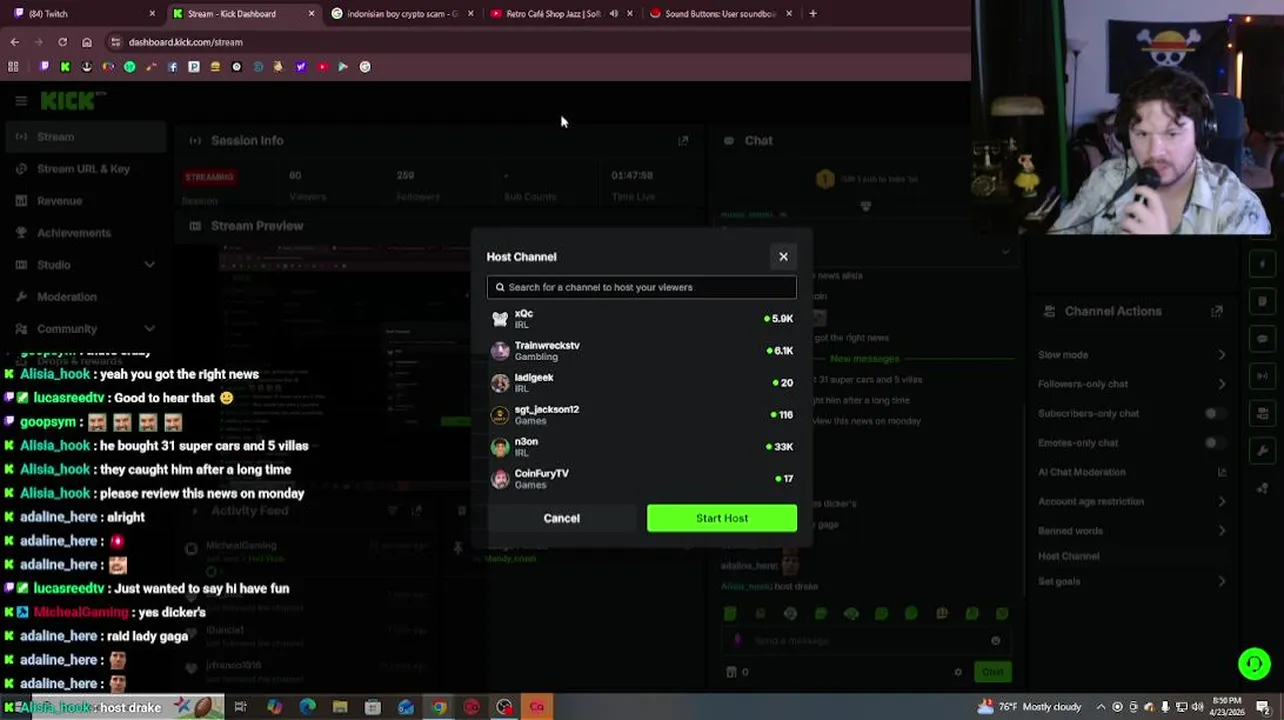1284x720 pixels.
Task: Open chat settings gear icon
Action: click(958, 672)
